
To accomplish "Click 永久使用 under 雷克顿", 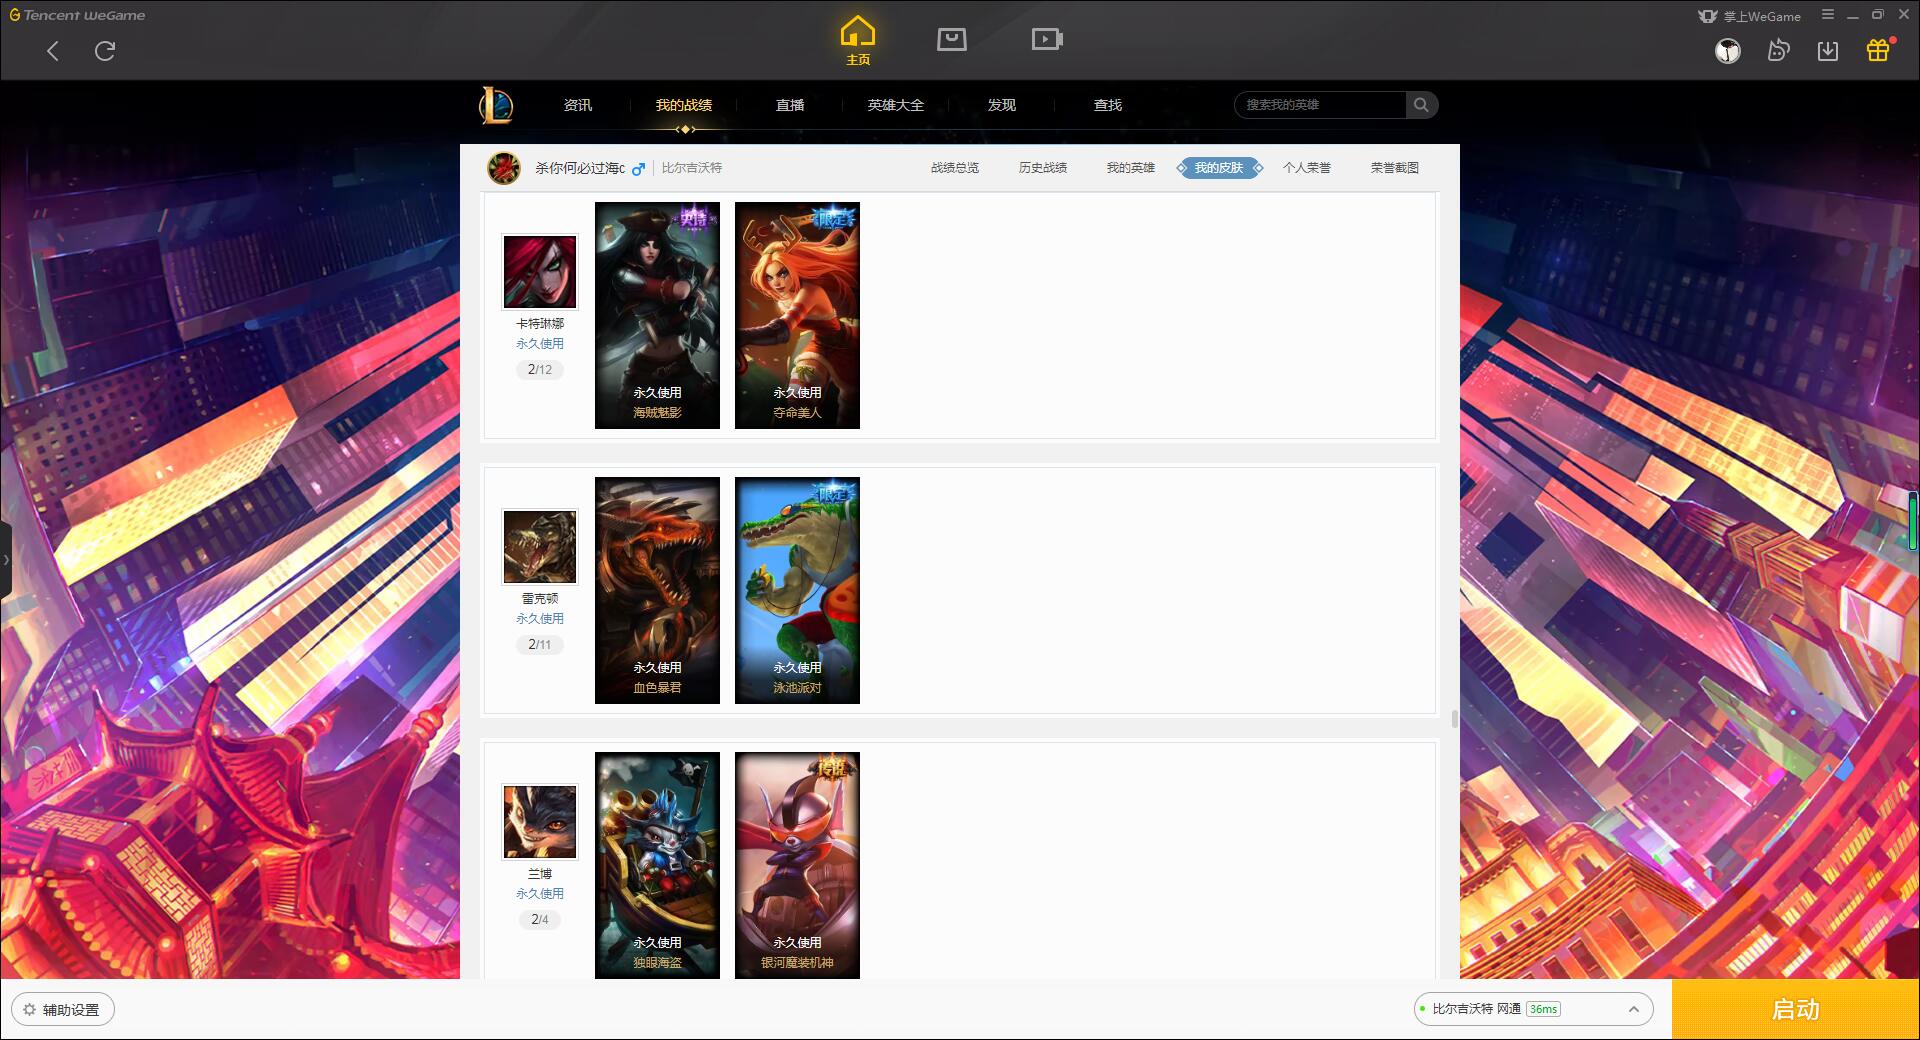I will (540, 619).
